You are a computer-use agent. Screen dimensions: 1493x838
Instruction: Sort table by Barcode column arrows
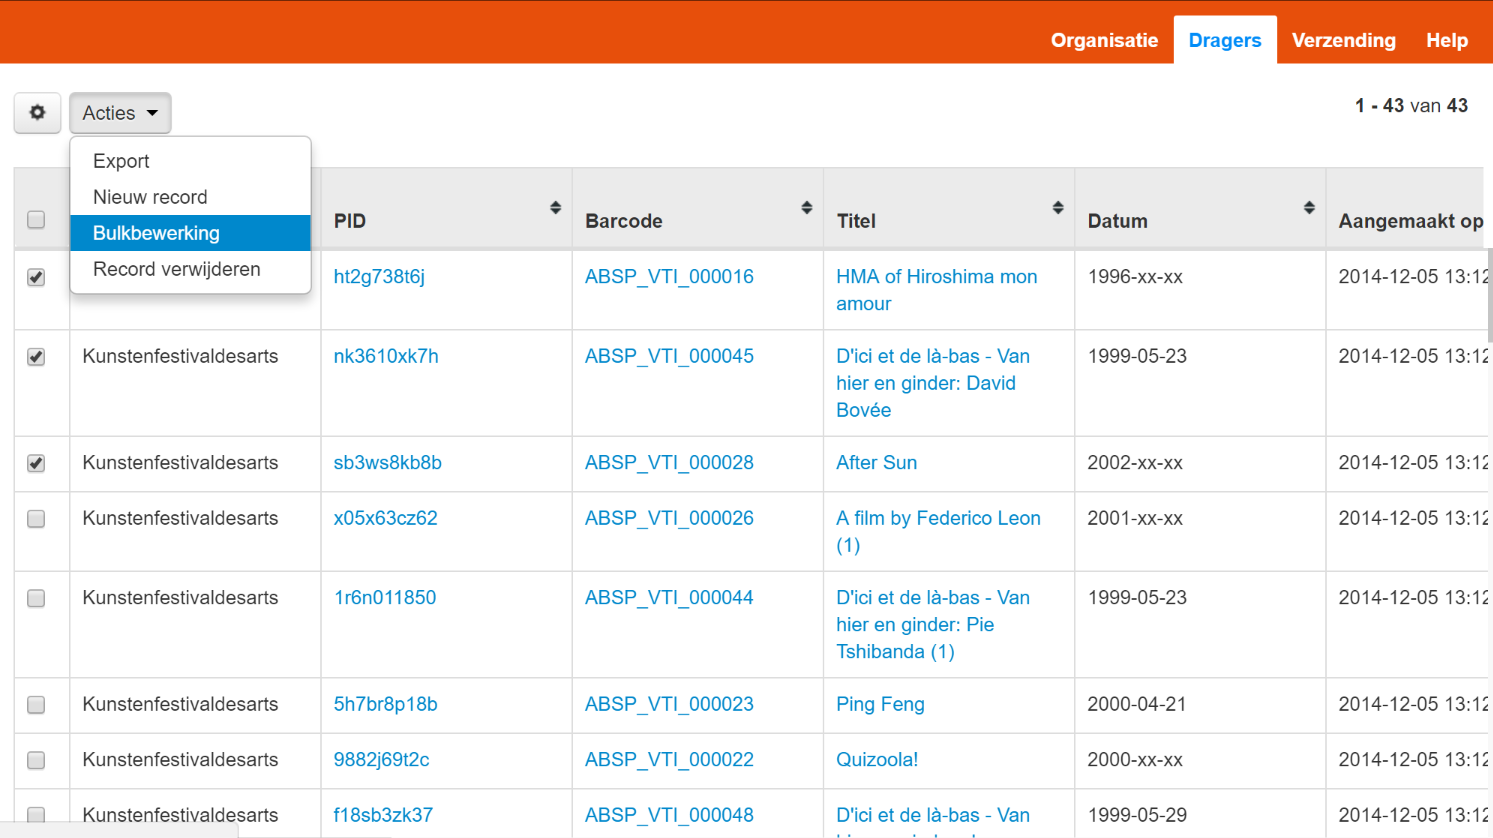click(806, 208)
